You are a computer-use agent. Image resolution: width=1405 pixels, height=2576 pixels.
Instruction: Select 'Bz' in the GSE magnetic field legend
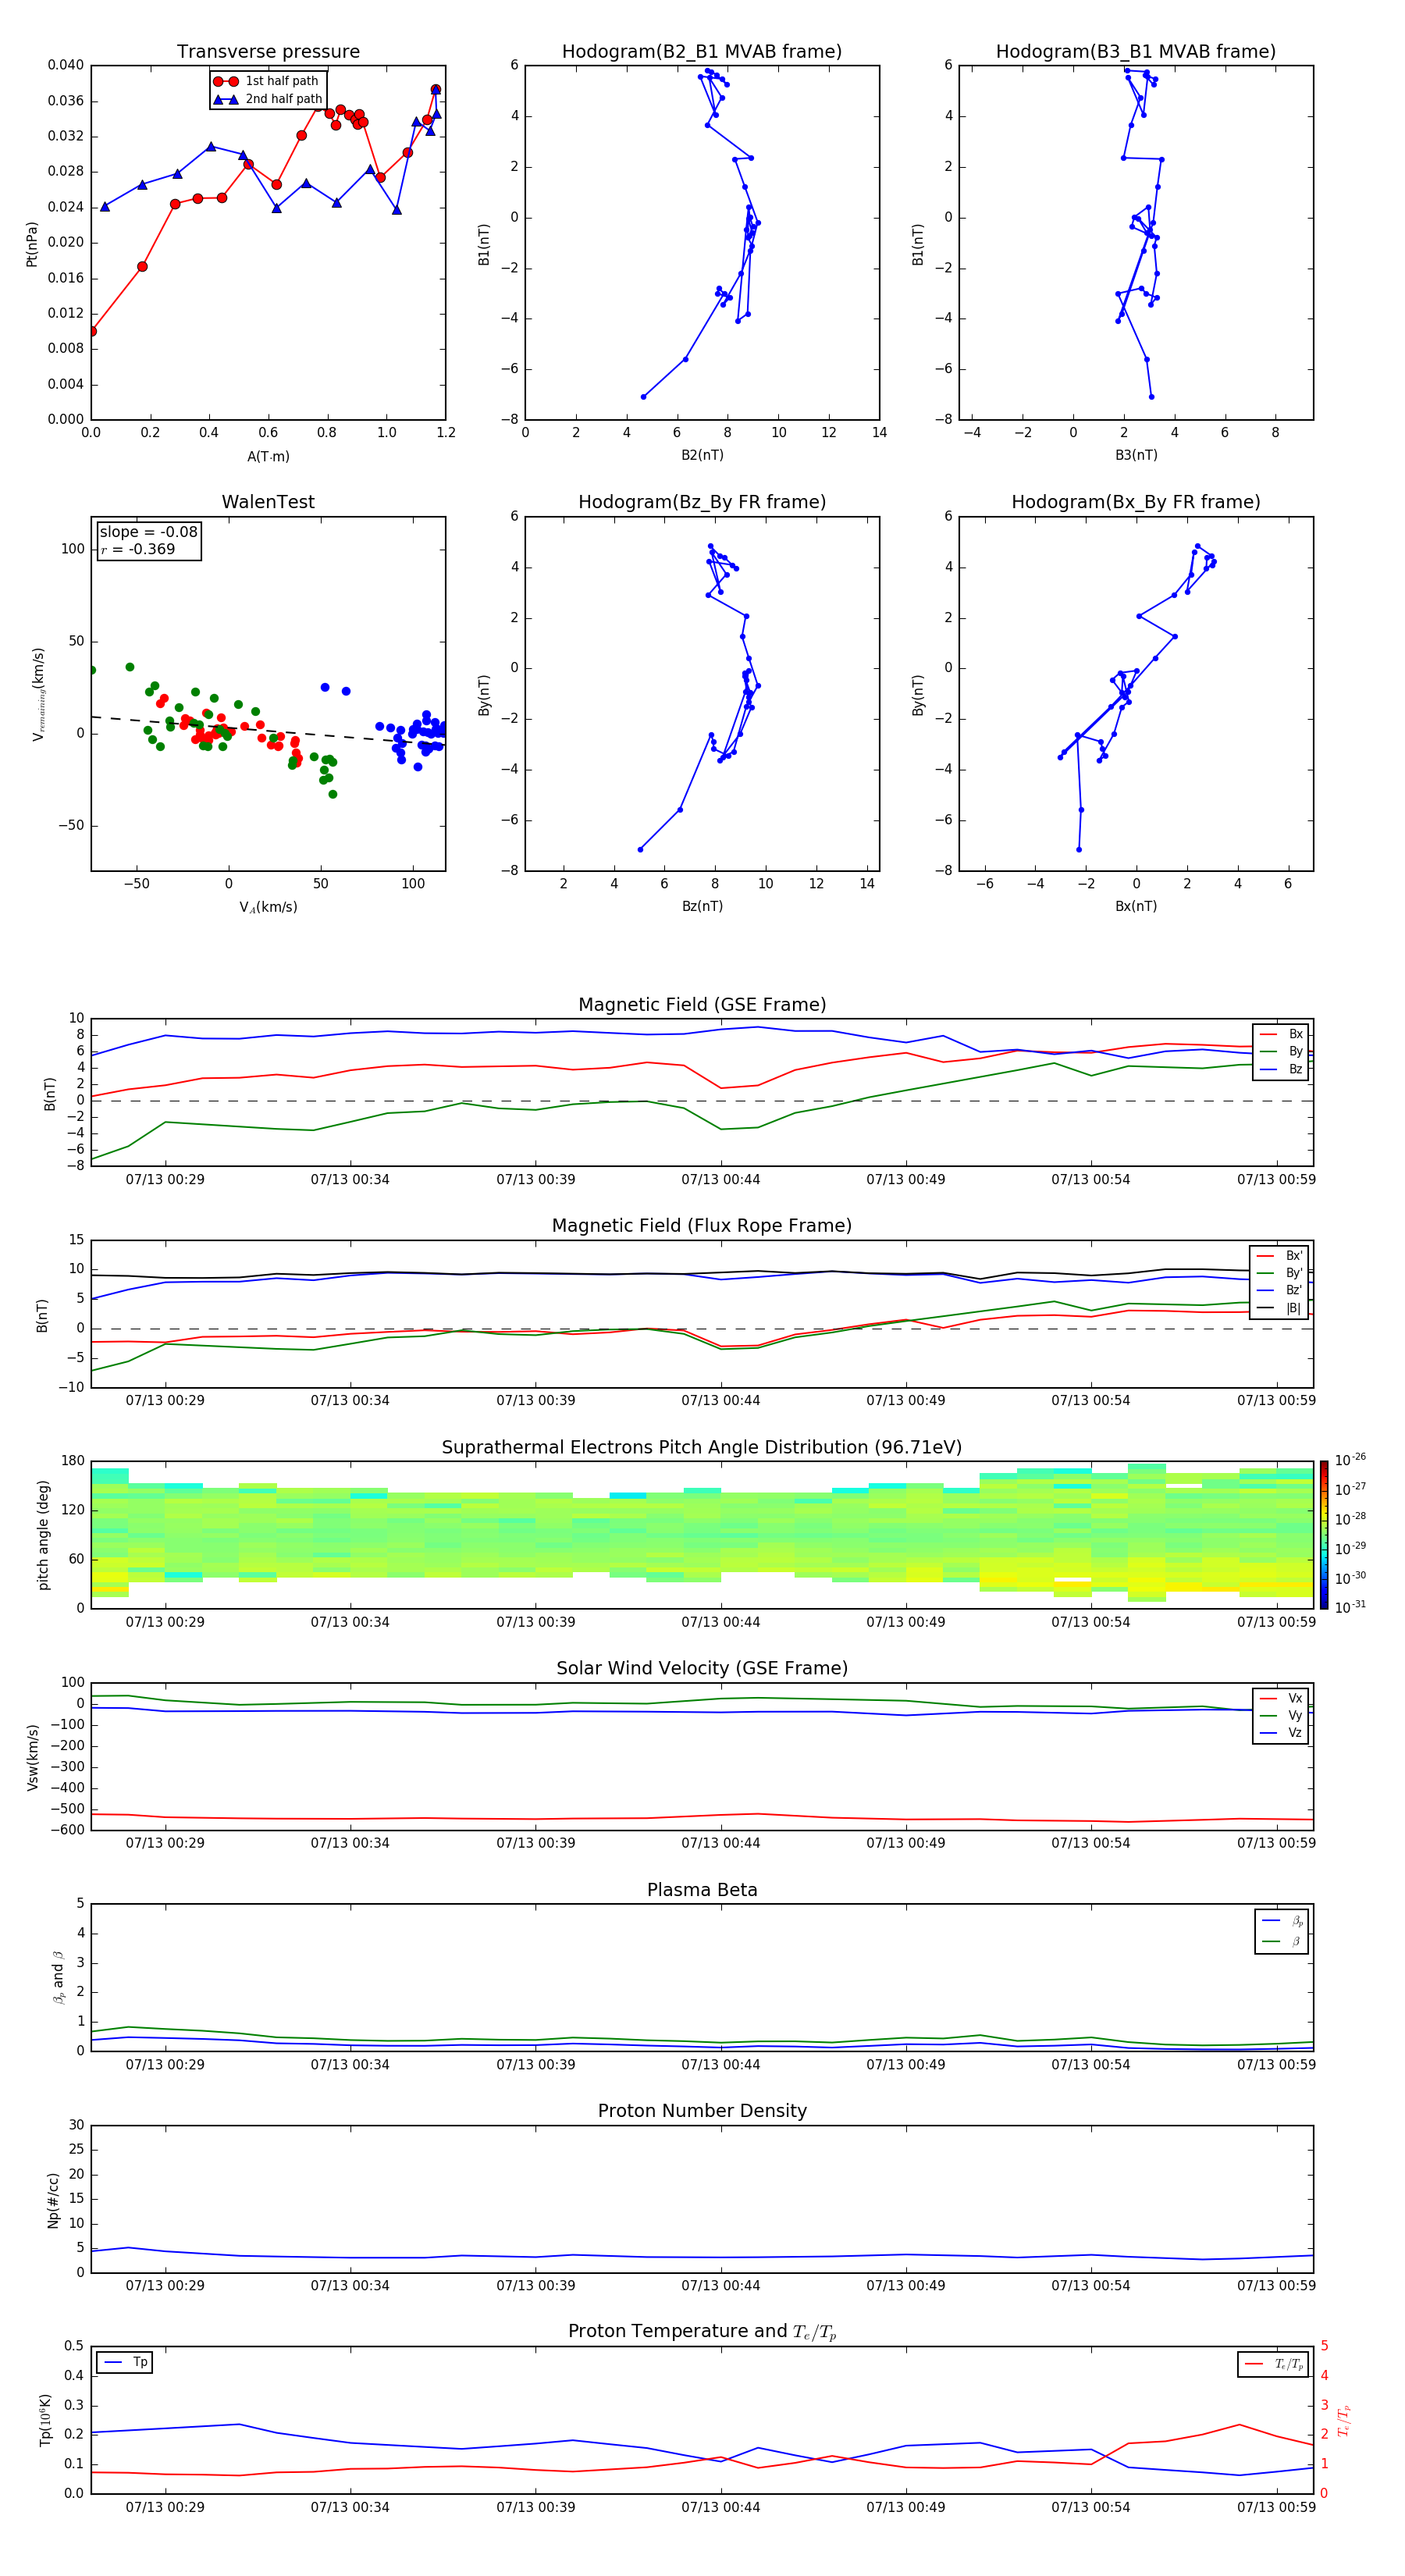(x=1281, y=1069)
